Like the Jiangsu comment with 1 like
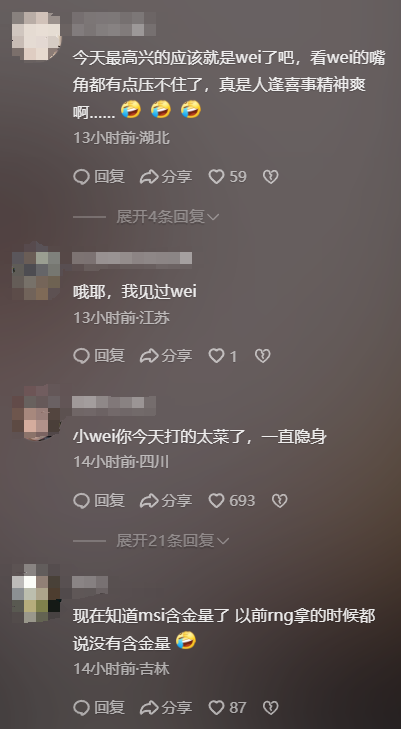Viewport: 401px width, 729px height. pyautogui.click(x=223, y=356)
